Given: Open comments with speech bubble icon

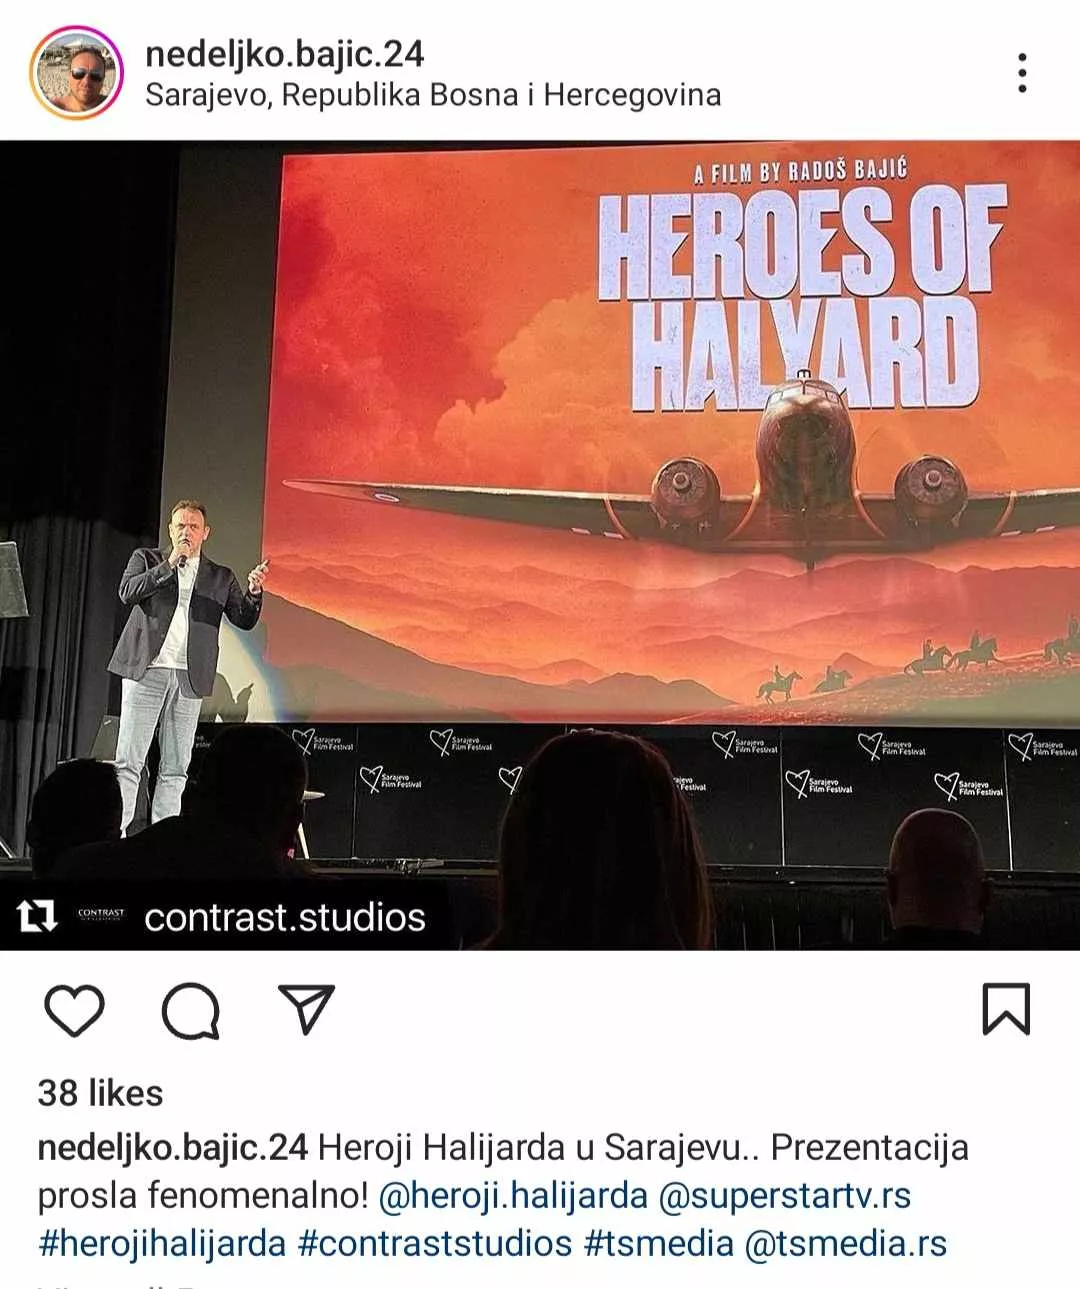Looking at the screenshot, I should pos(190,1010).
